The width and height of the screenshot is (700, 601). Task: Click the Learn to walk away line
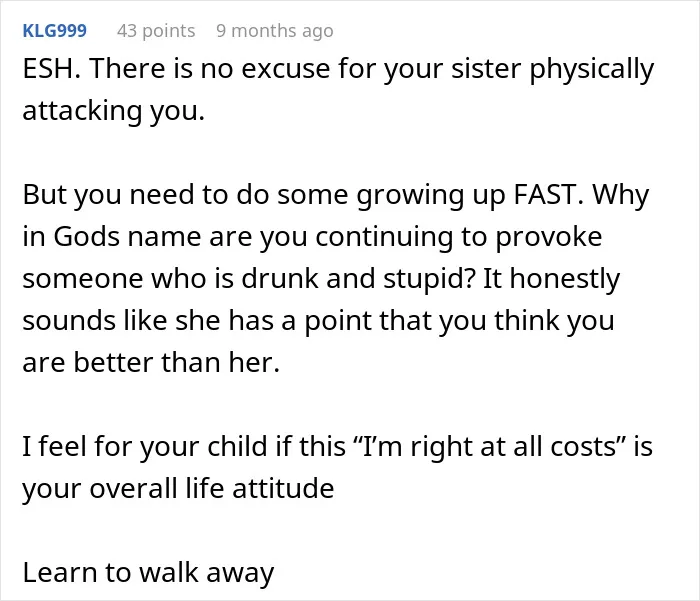point(148,572)
